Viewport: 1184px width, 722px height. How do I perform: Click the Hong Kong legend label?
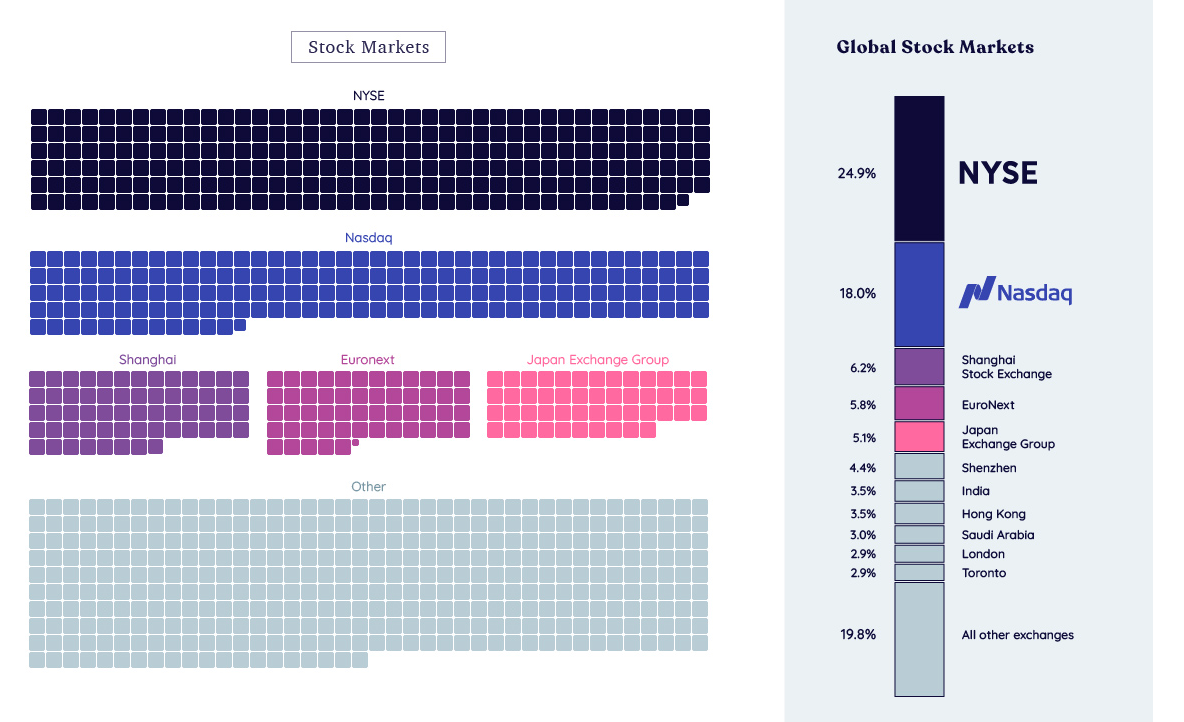point(993,514)
